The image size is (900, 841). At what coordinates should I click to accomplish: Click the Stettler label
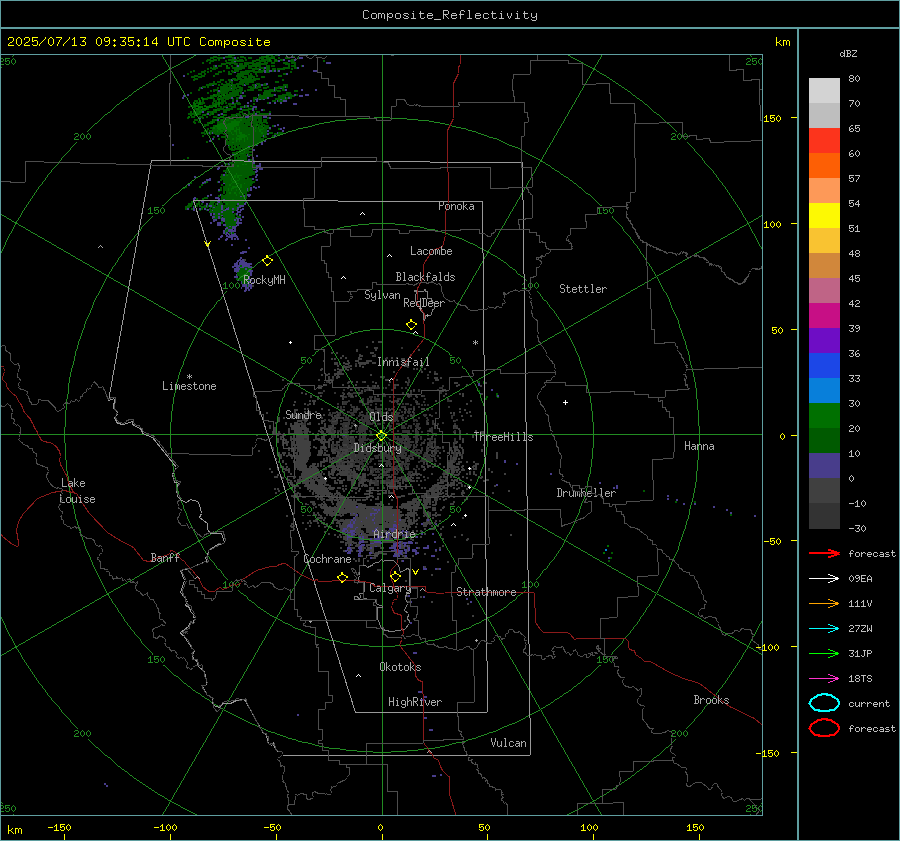(x=583, y=289)
